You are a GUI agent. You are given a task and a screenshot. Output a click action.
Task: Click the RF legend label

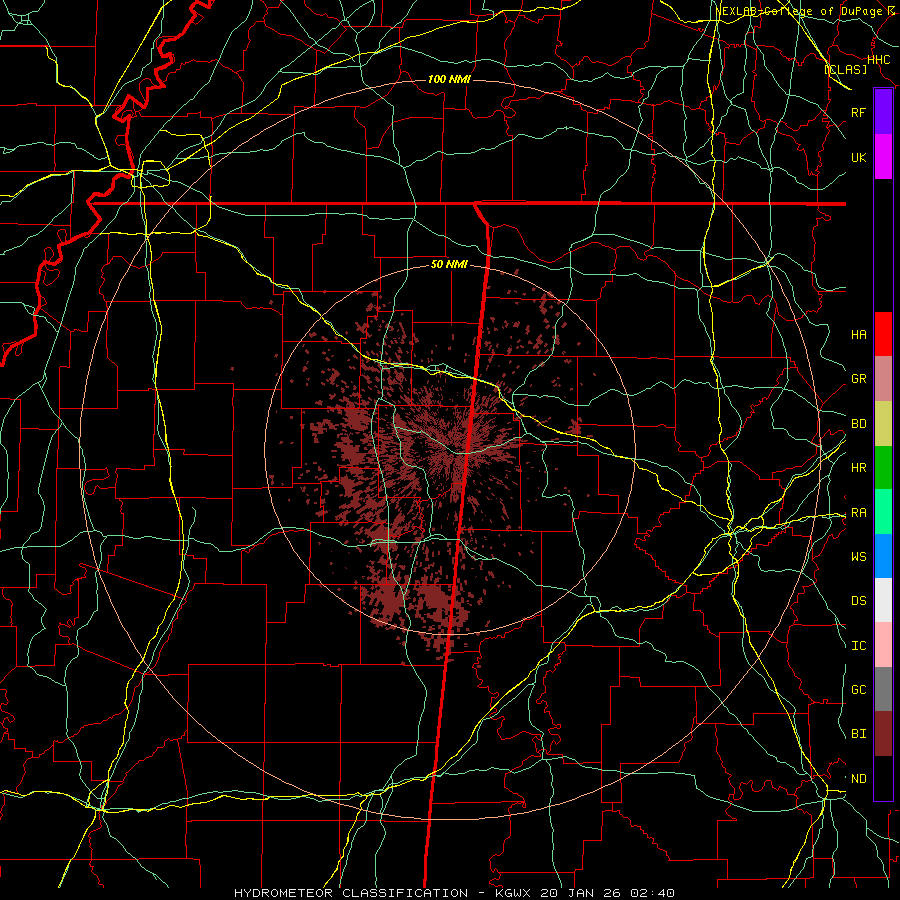(858, 113)
